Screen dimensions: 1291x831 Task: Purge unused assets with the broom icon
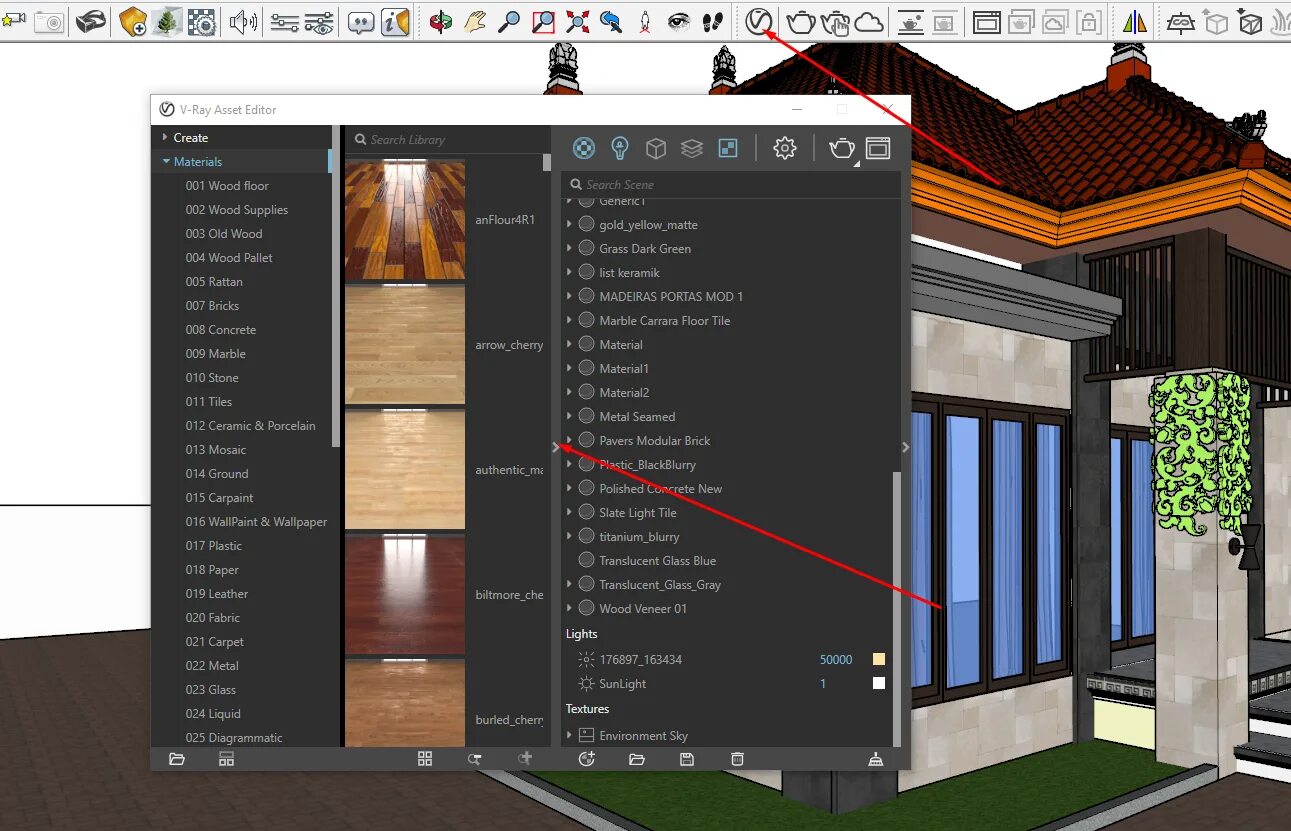(876, 760)
